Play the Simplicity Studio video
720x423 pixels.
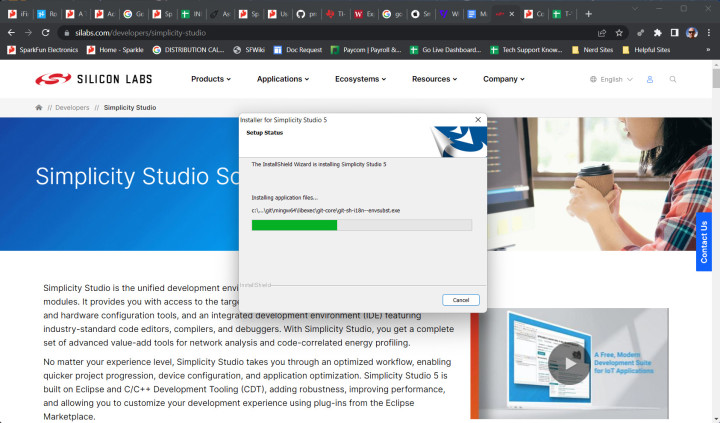point(569,364)
